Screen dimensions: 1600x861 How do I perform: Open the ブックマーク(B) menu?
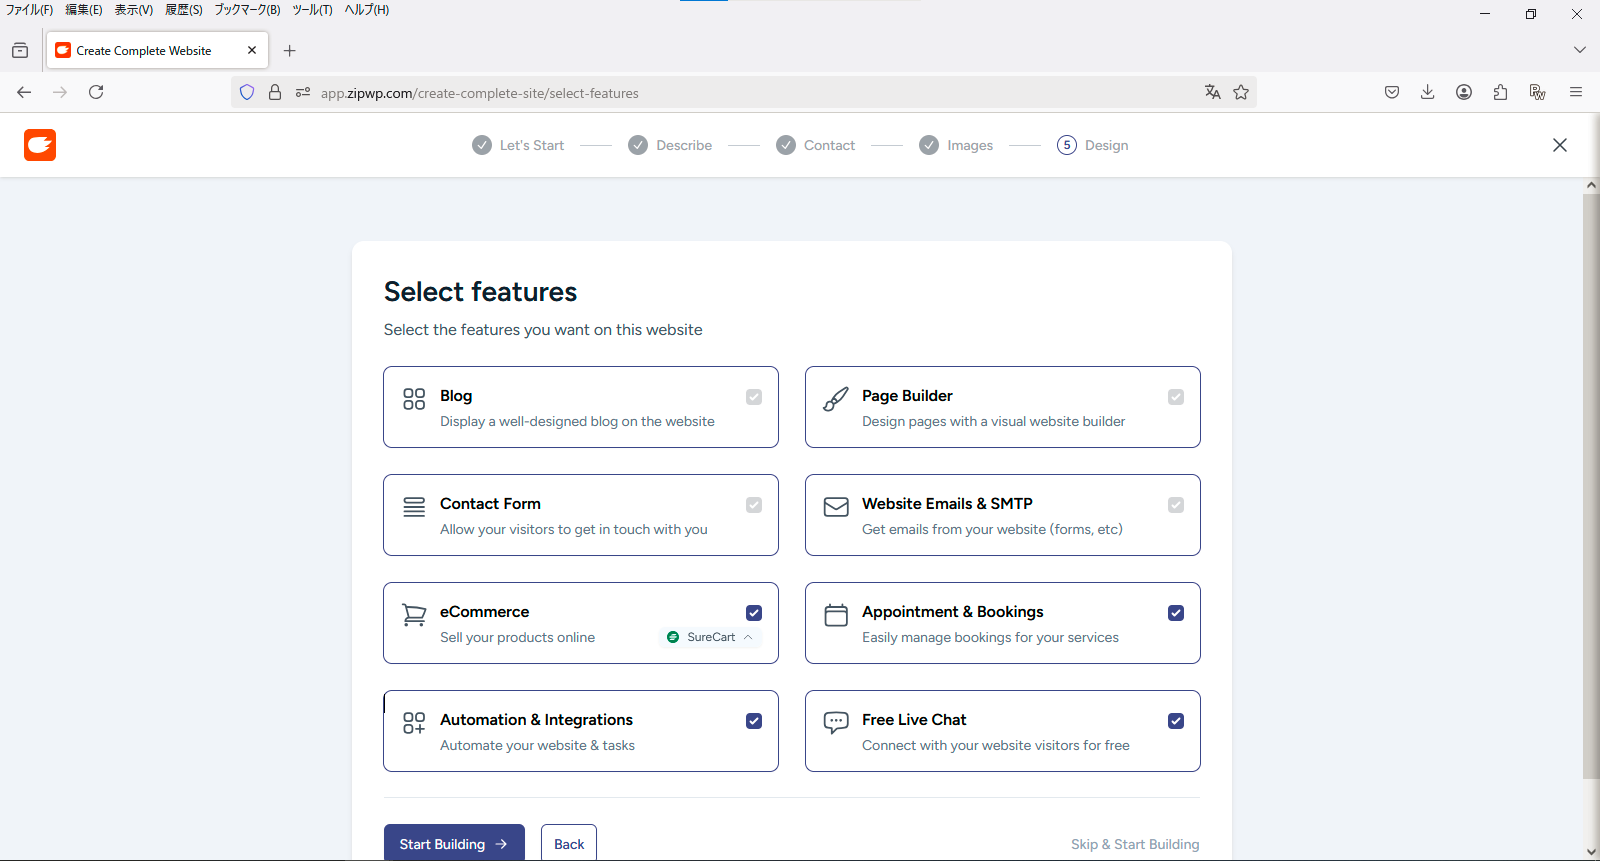[x=247, y=10]
